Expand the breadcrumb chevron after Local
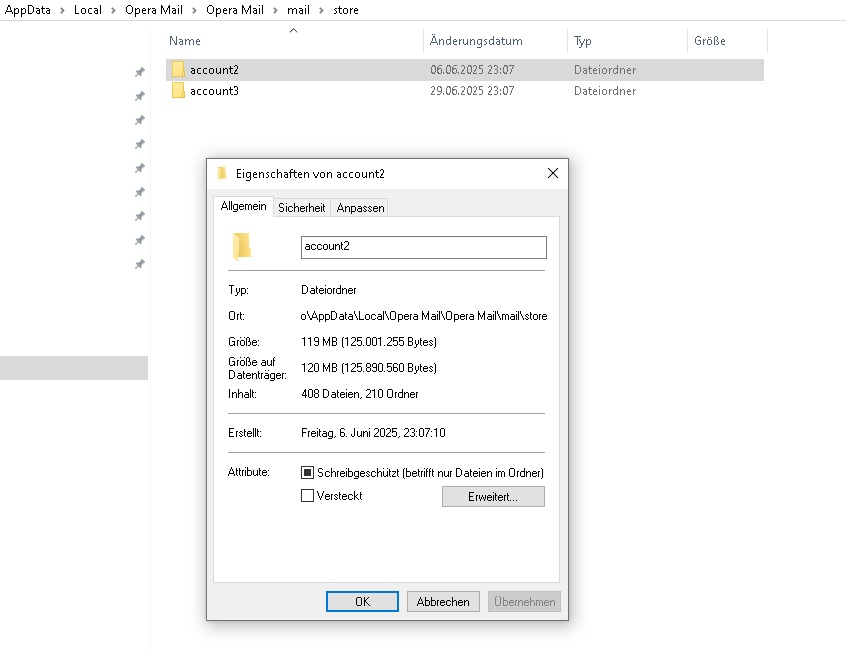This screenshot has height=653, width=846. point(113,10)
